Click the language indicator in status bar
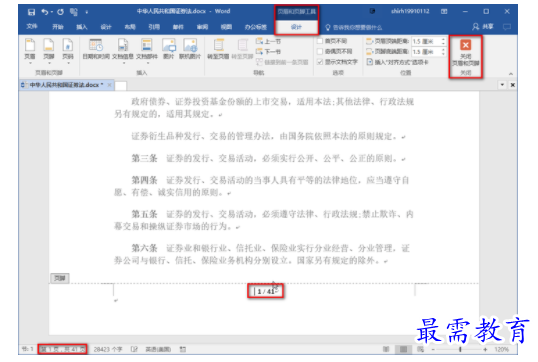The image size is (538, 362). tap(158, 349)
